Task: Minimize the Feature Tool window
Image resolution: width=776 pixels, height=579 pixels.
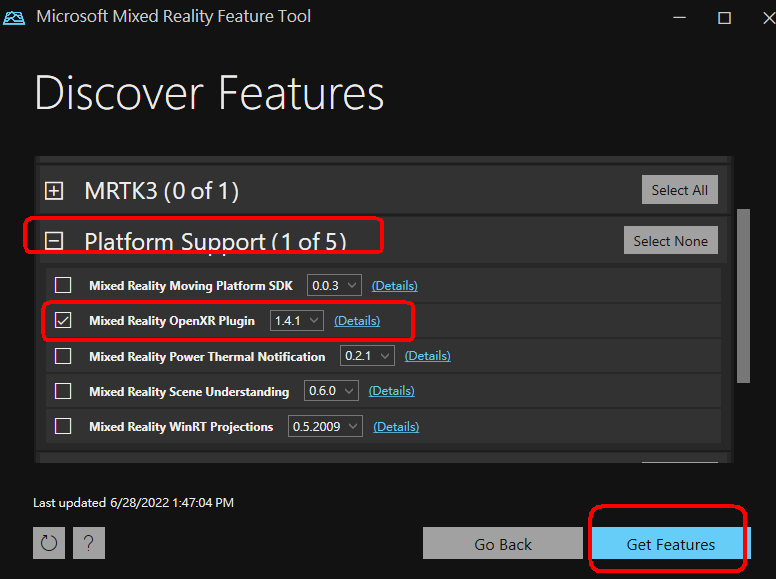Action: (679, 18)
